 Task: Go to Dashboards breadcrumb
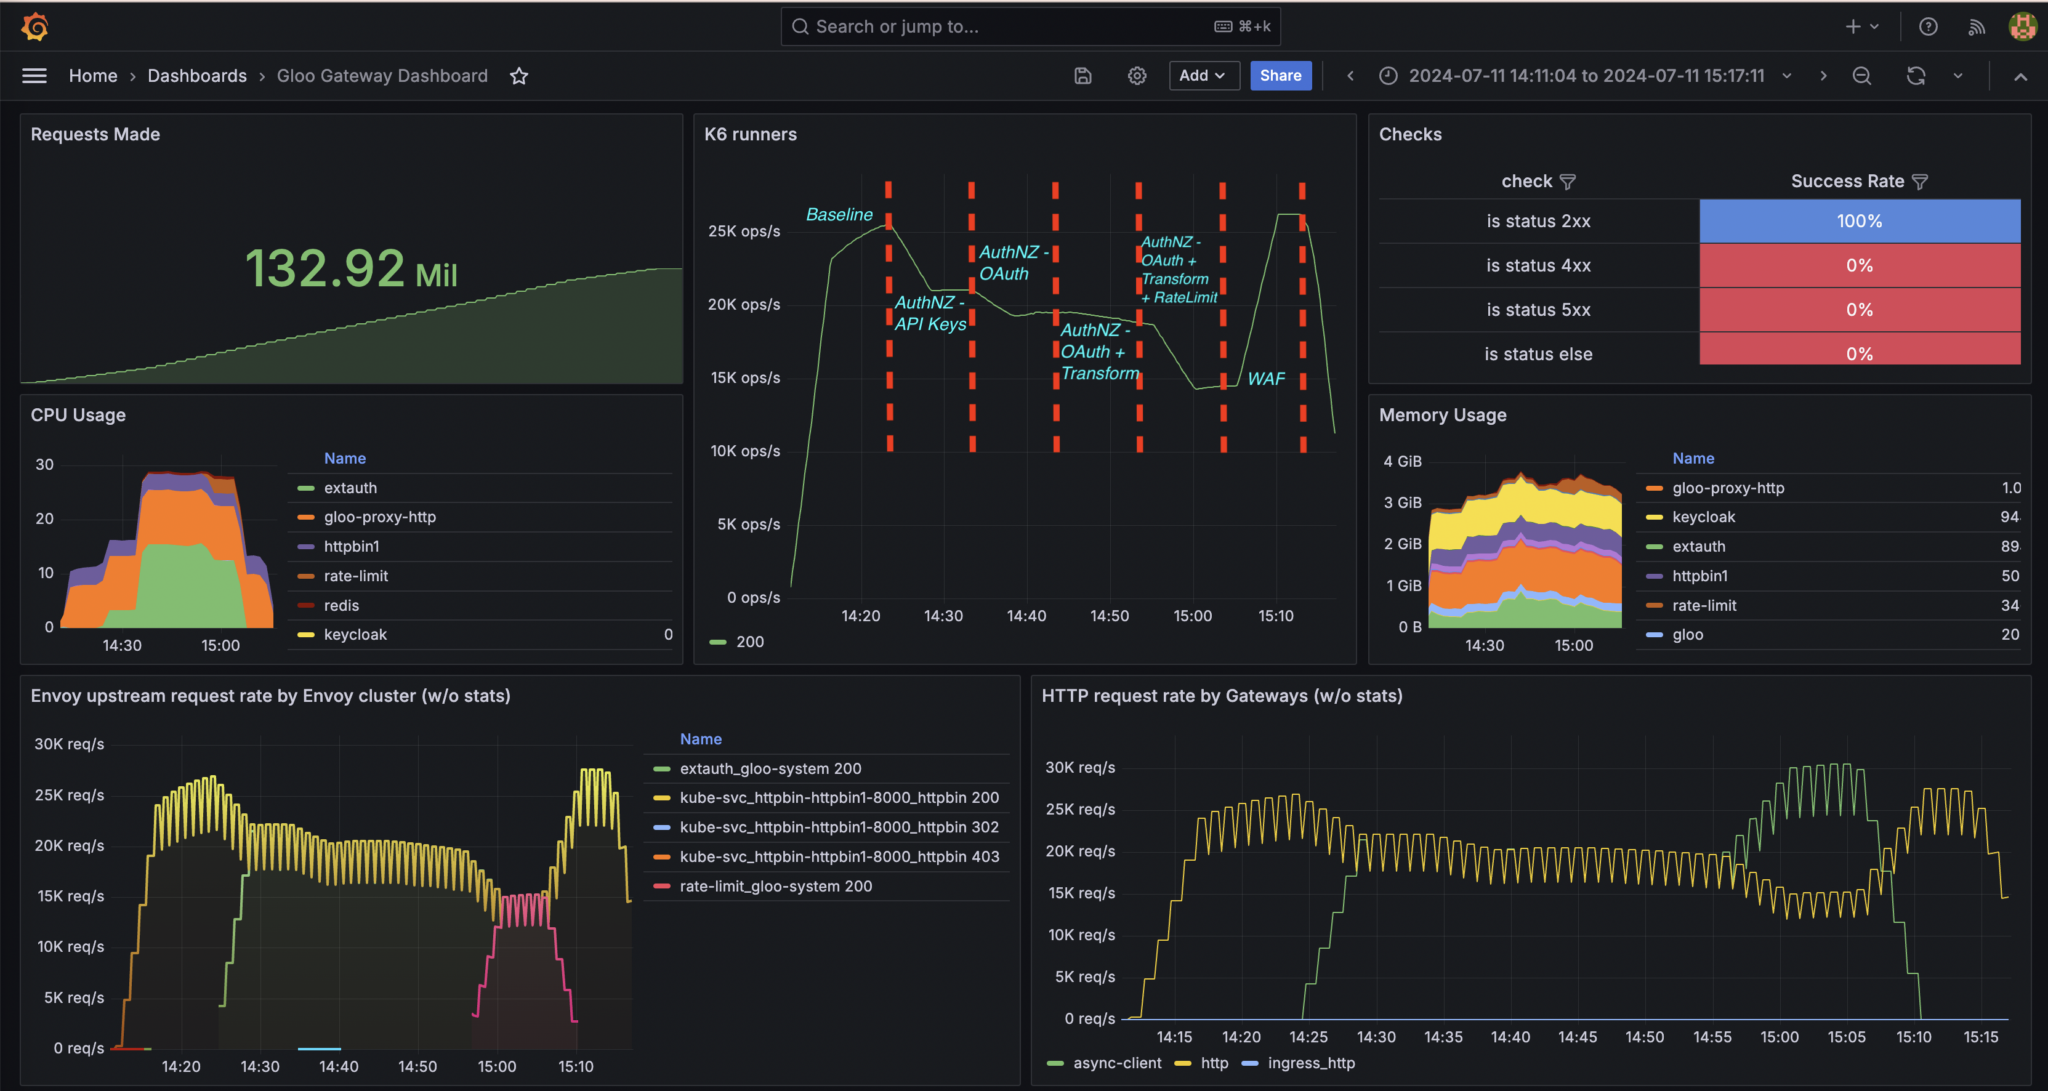[x=197, y=76]
